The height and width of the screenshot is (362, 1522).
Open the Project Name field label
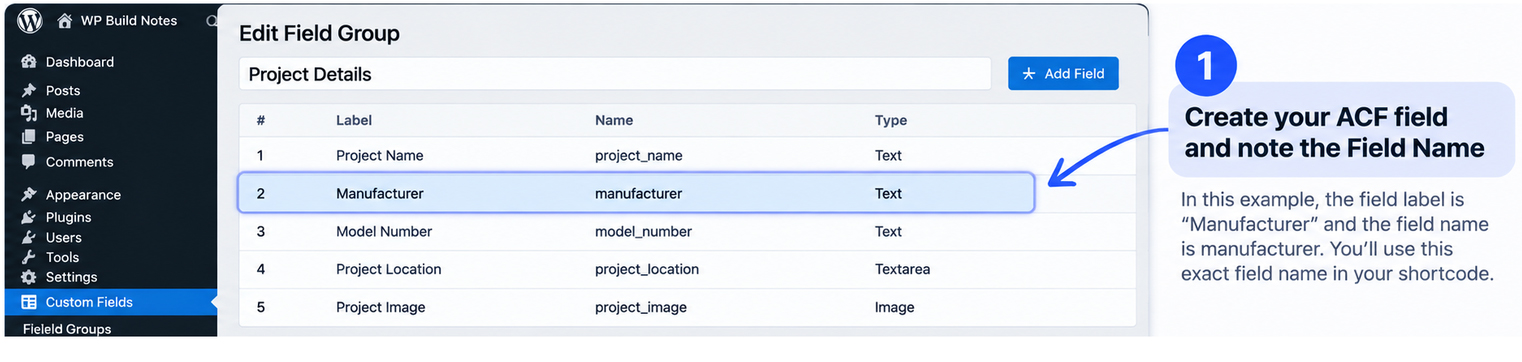click(380, 155)
